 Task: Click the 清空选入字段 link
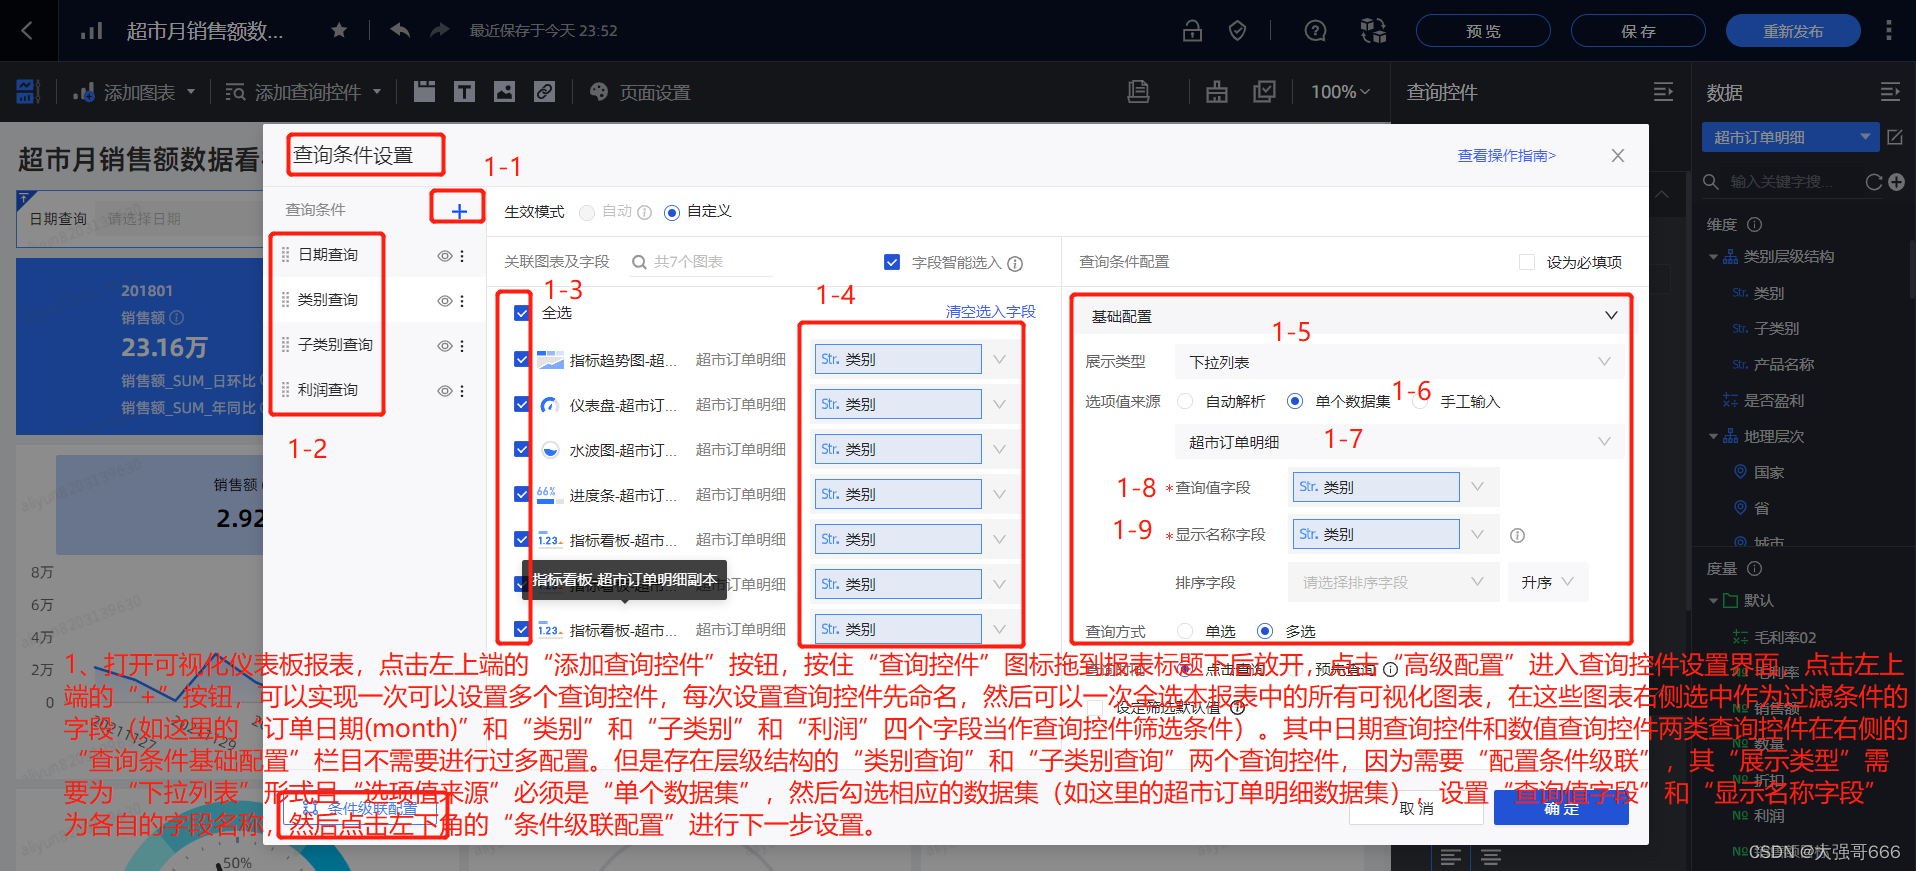[990, 312]
